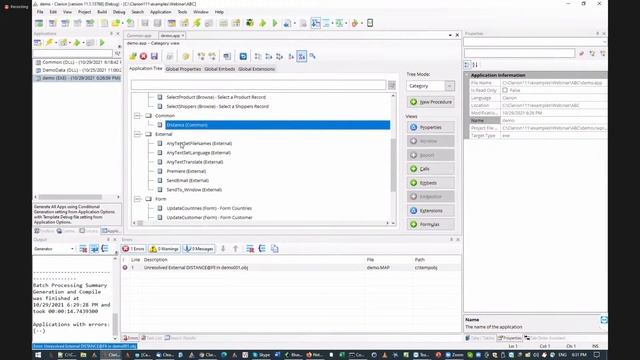Switch to Global Embeds tab
This screenshot has height=360, width=640.
click(x=220, y=69)
